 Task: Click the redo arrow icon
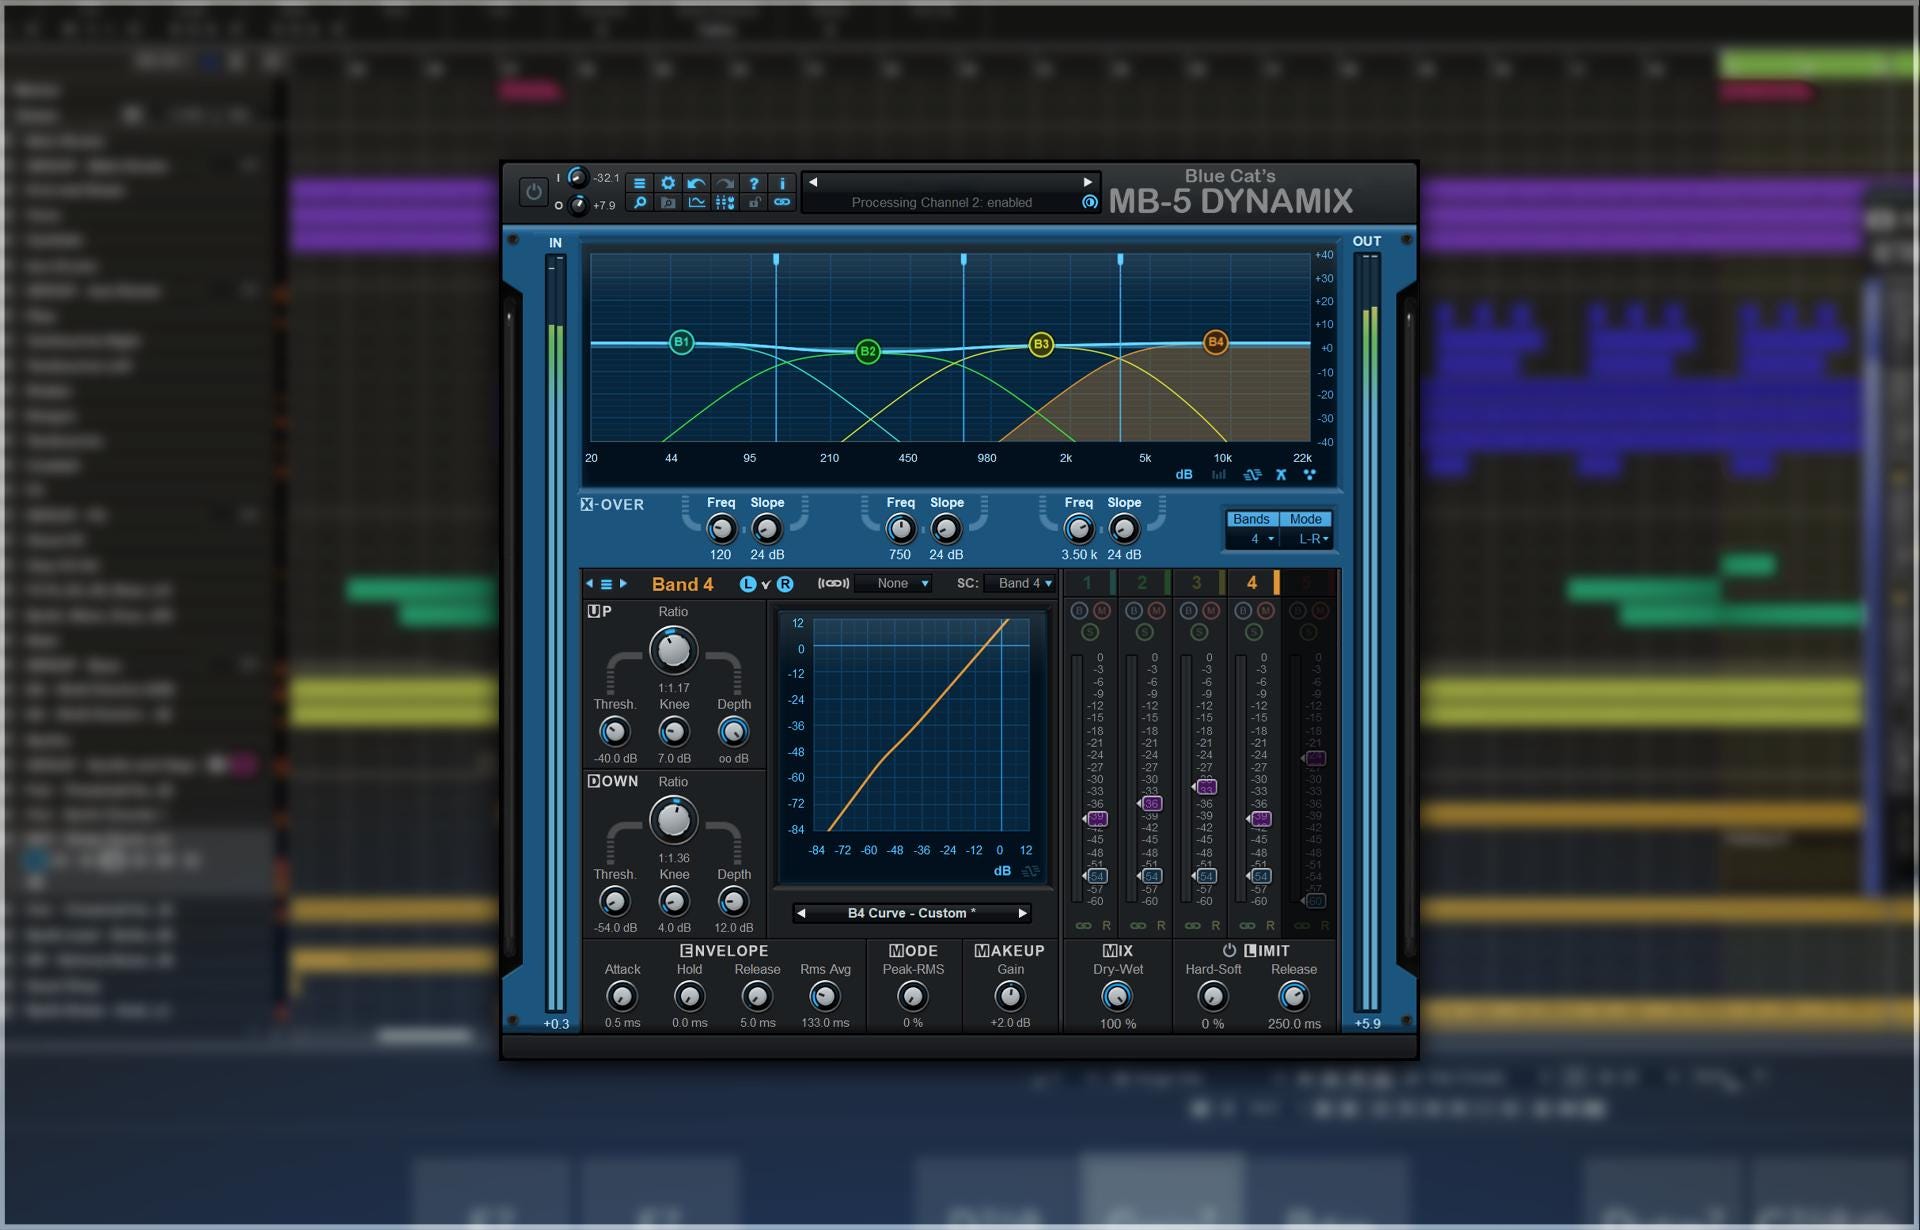coord(725,183)
